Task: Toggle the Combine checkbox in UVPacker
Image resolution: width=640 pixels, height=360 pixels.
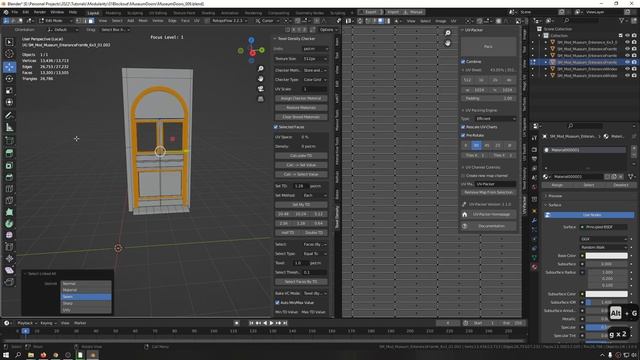Action: pyautogui.click(x=463, y=62)
